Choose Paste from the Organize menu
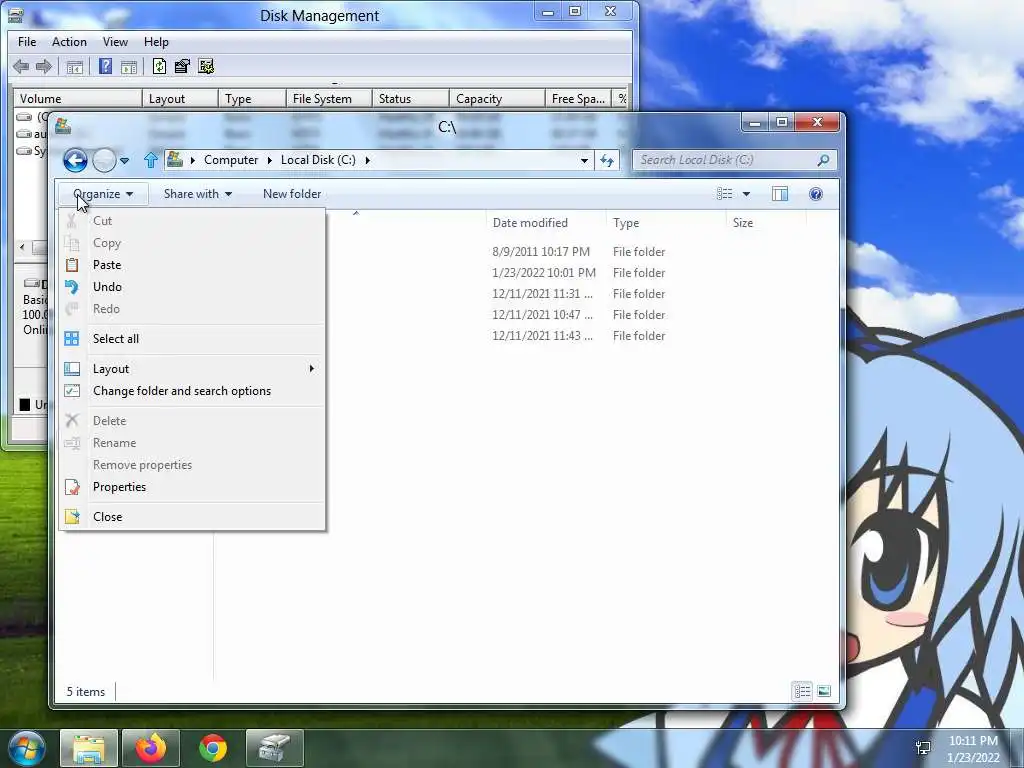Image resolution: width=1024 pixels, height=768 pixels. (x=192, y=264)
